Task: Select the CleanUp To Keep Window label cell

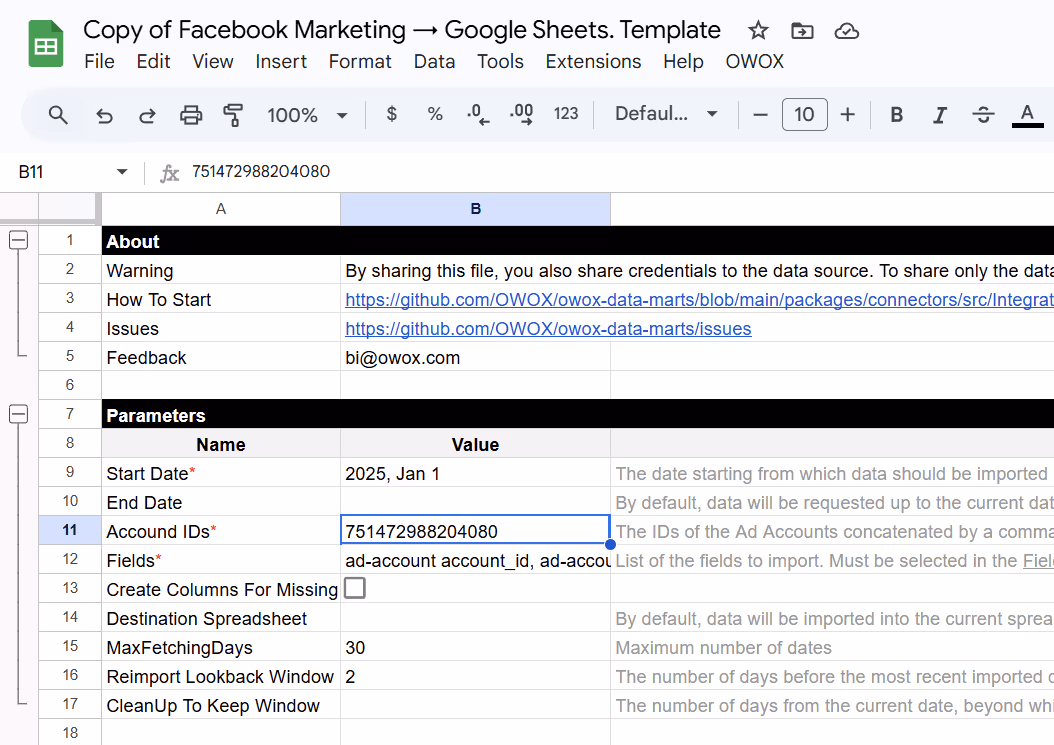Action: click(221, 705)
